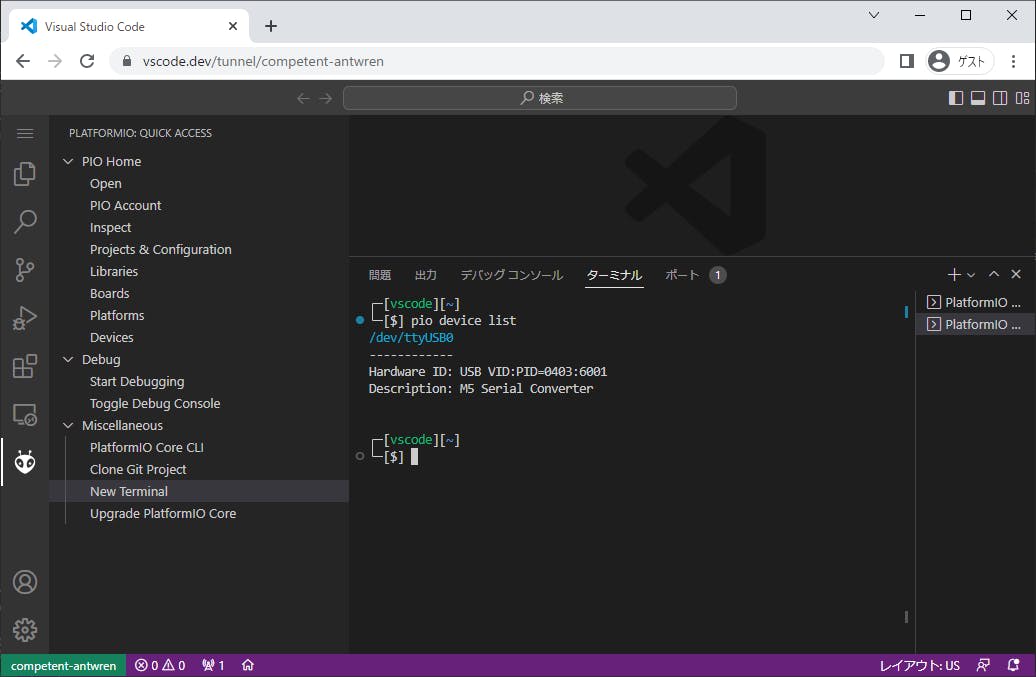Screen dimensions: 1036x677
Task: Open the Source Control view
Action: (x=24, y=270)
